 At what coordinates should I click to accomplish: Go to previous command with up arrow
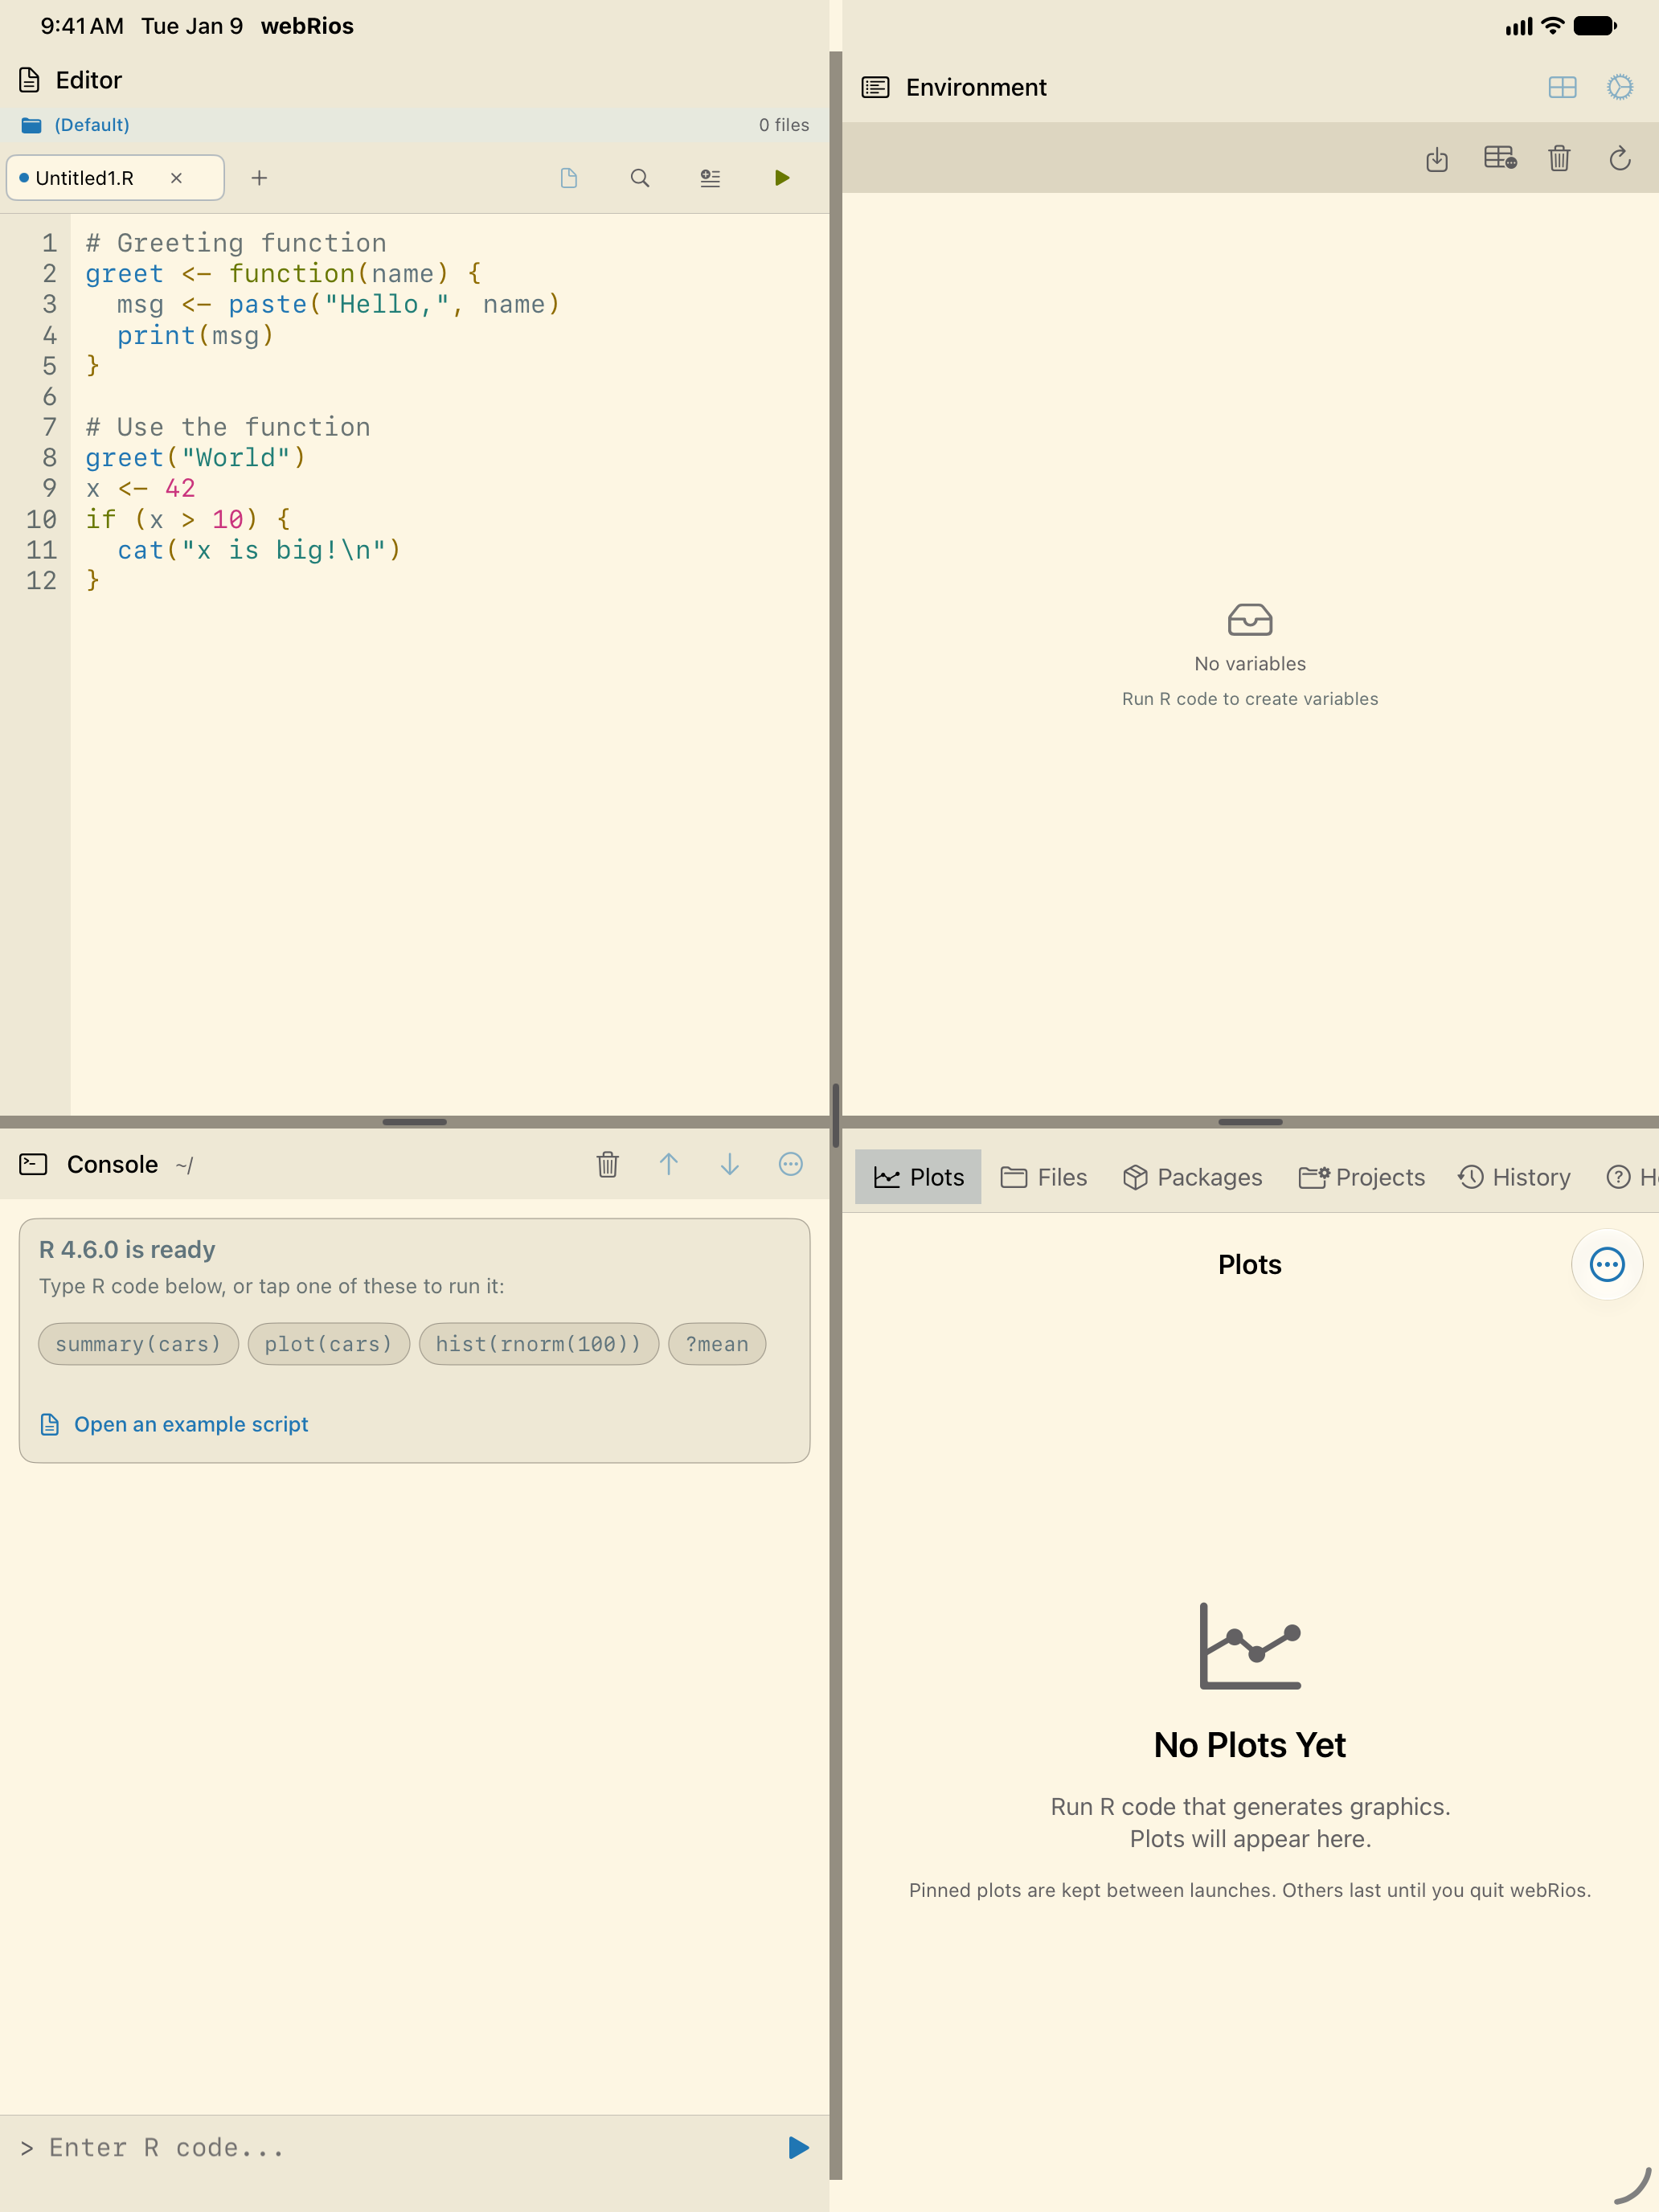(669, 1164)
